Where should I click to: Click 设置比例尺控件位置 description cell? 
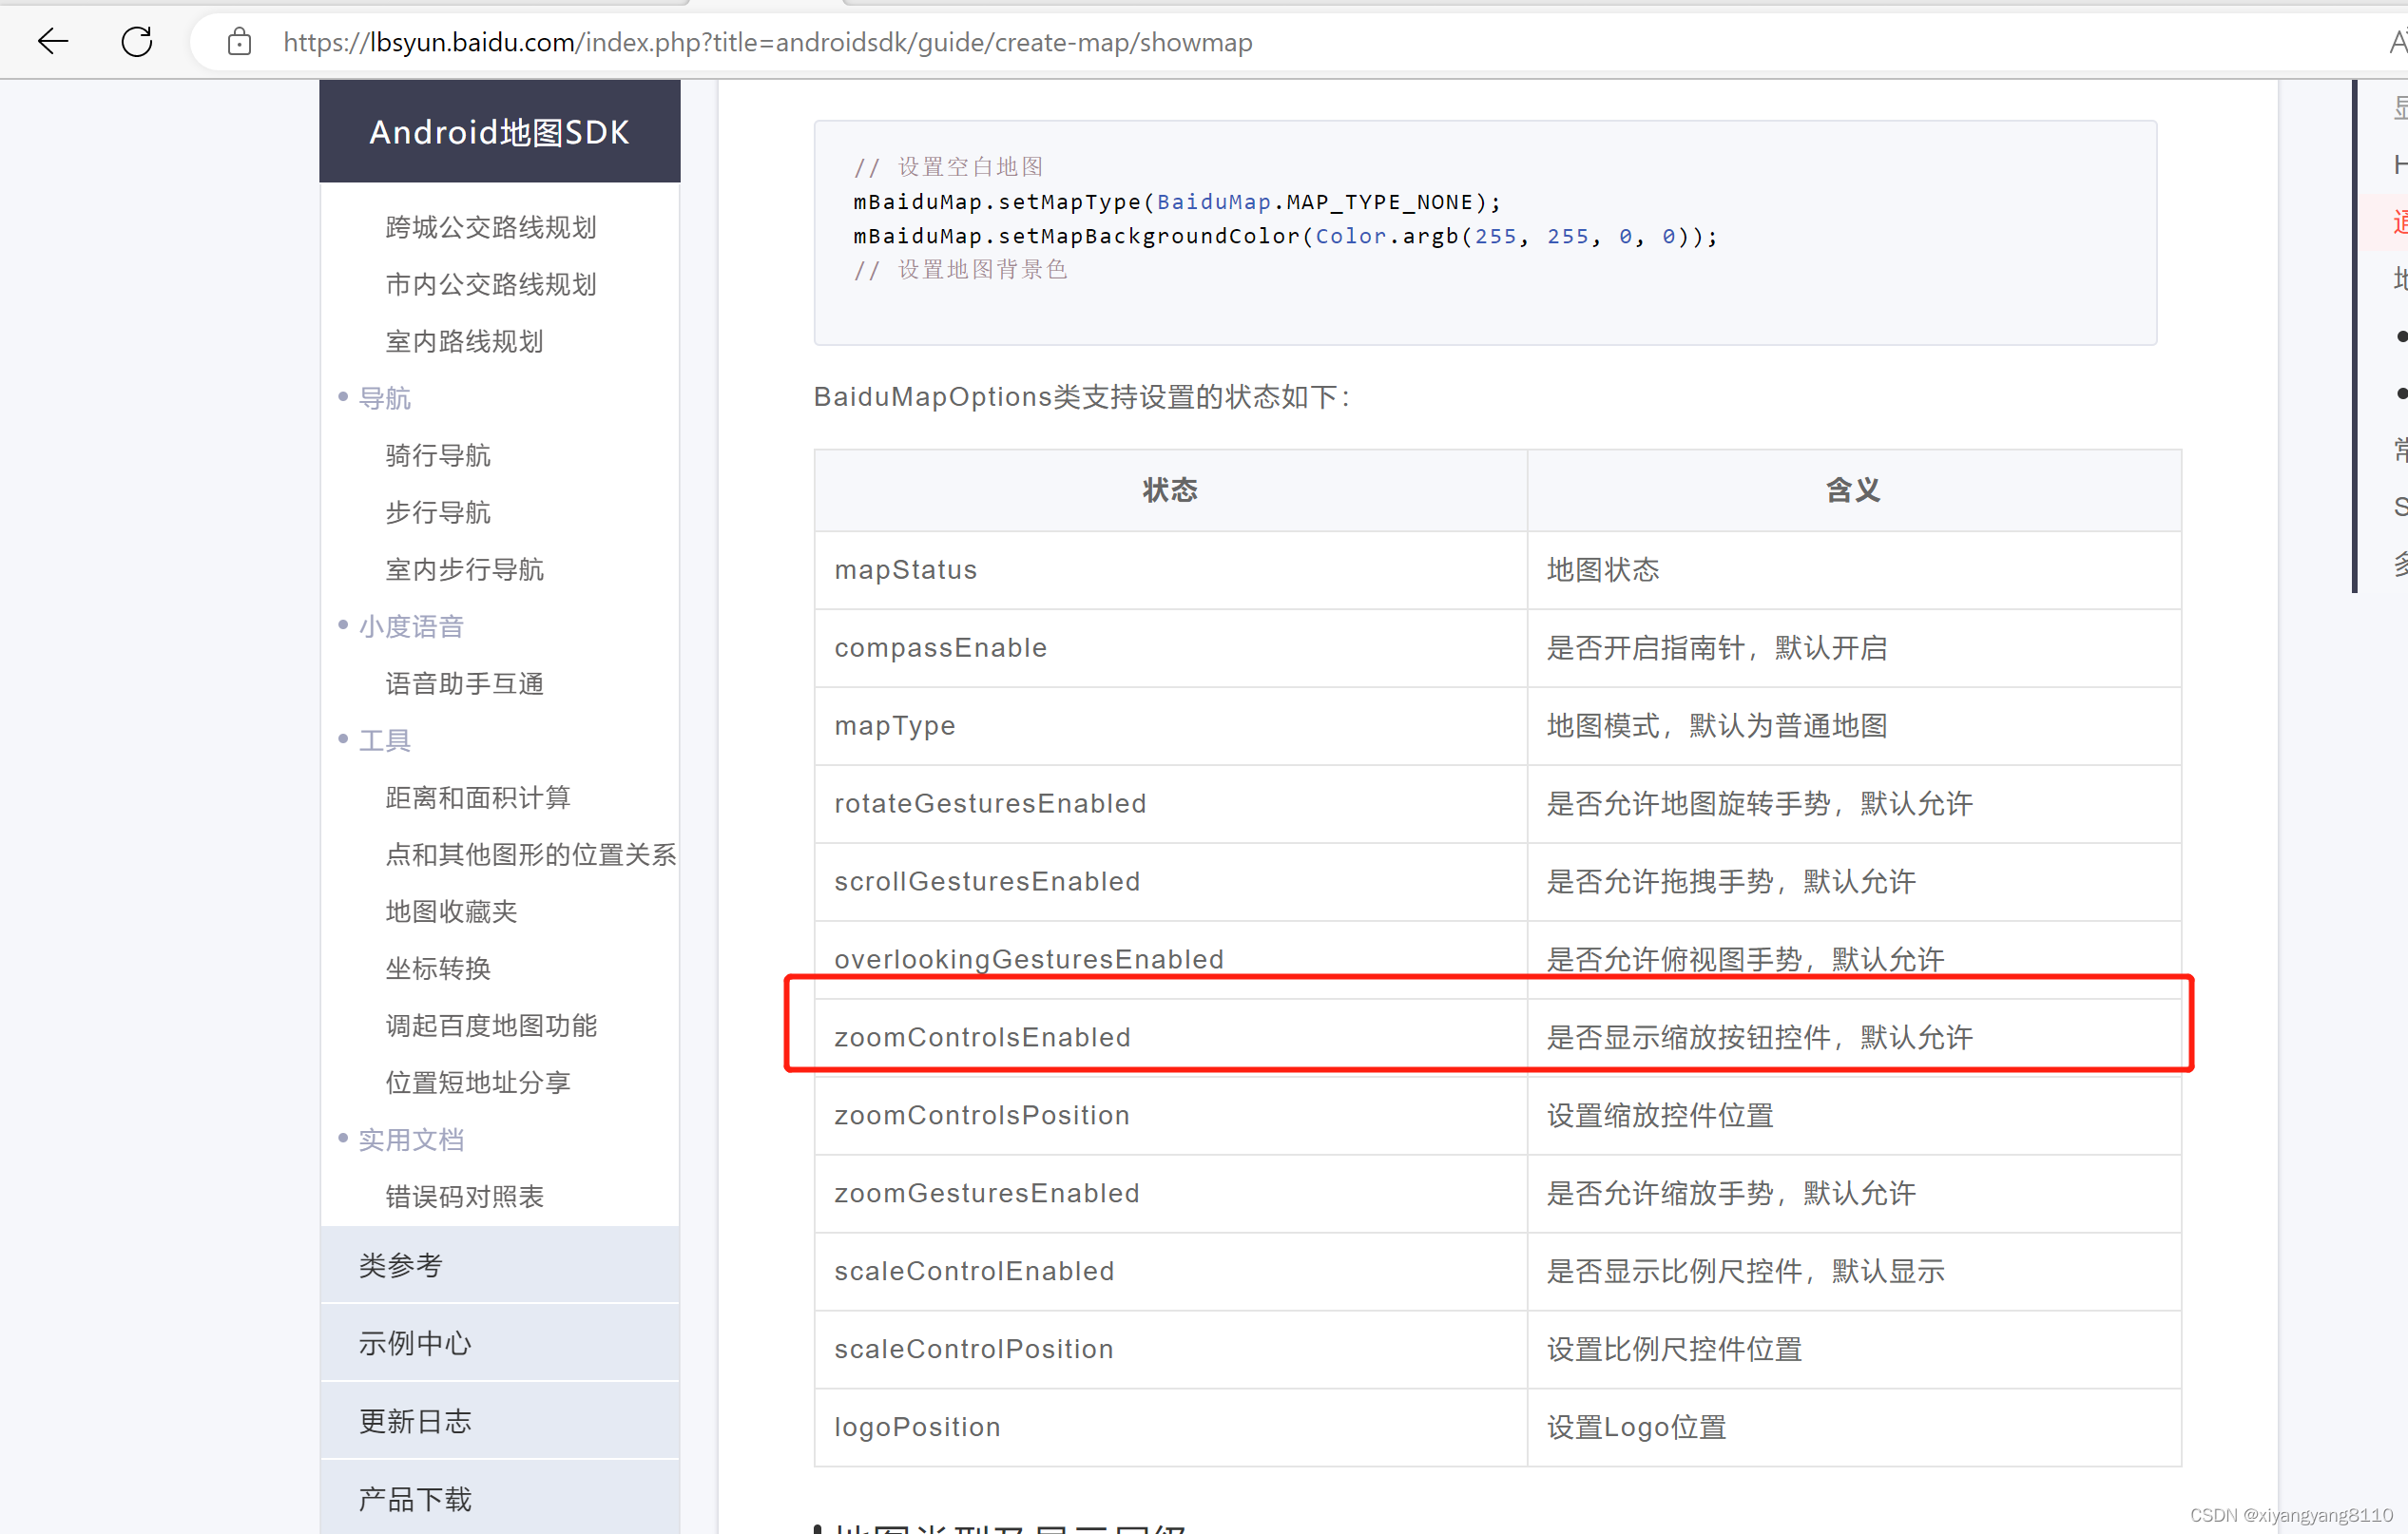tap(1854, 1349)
